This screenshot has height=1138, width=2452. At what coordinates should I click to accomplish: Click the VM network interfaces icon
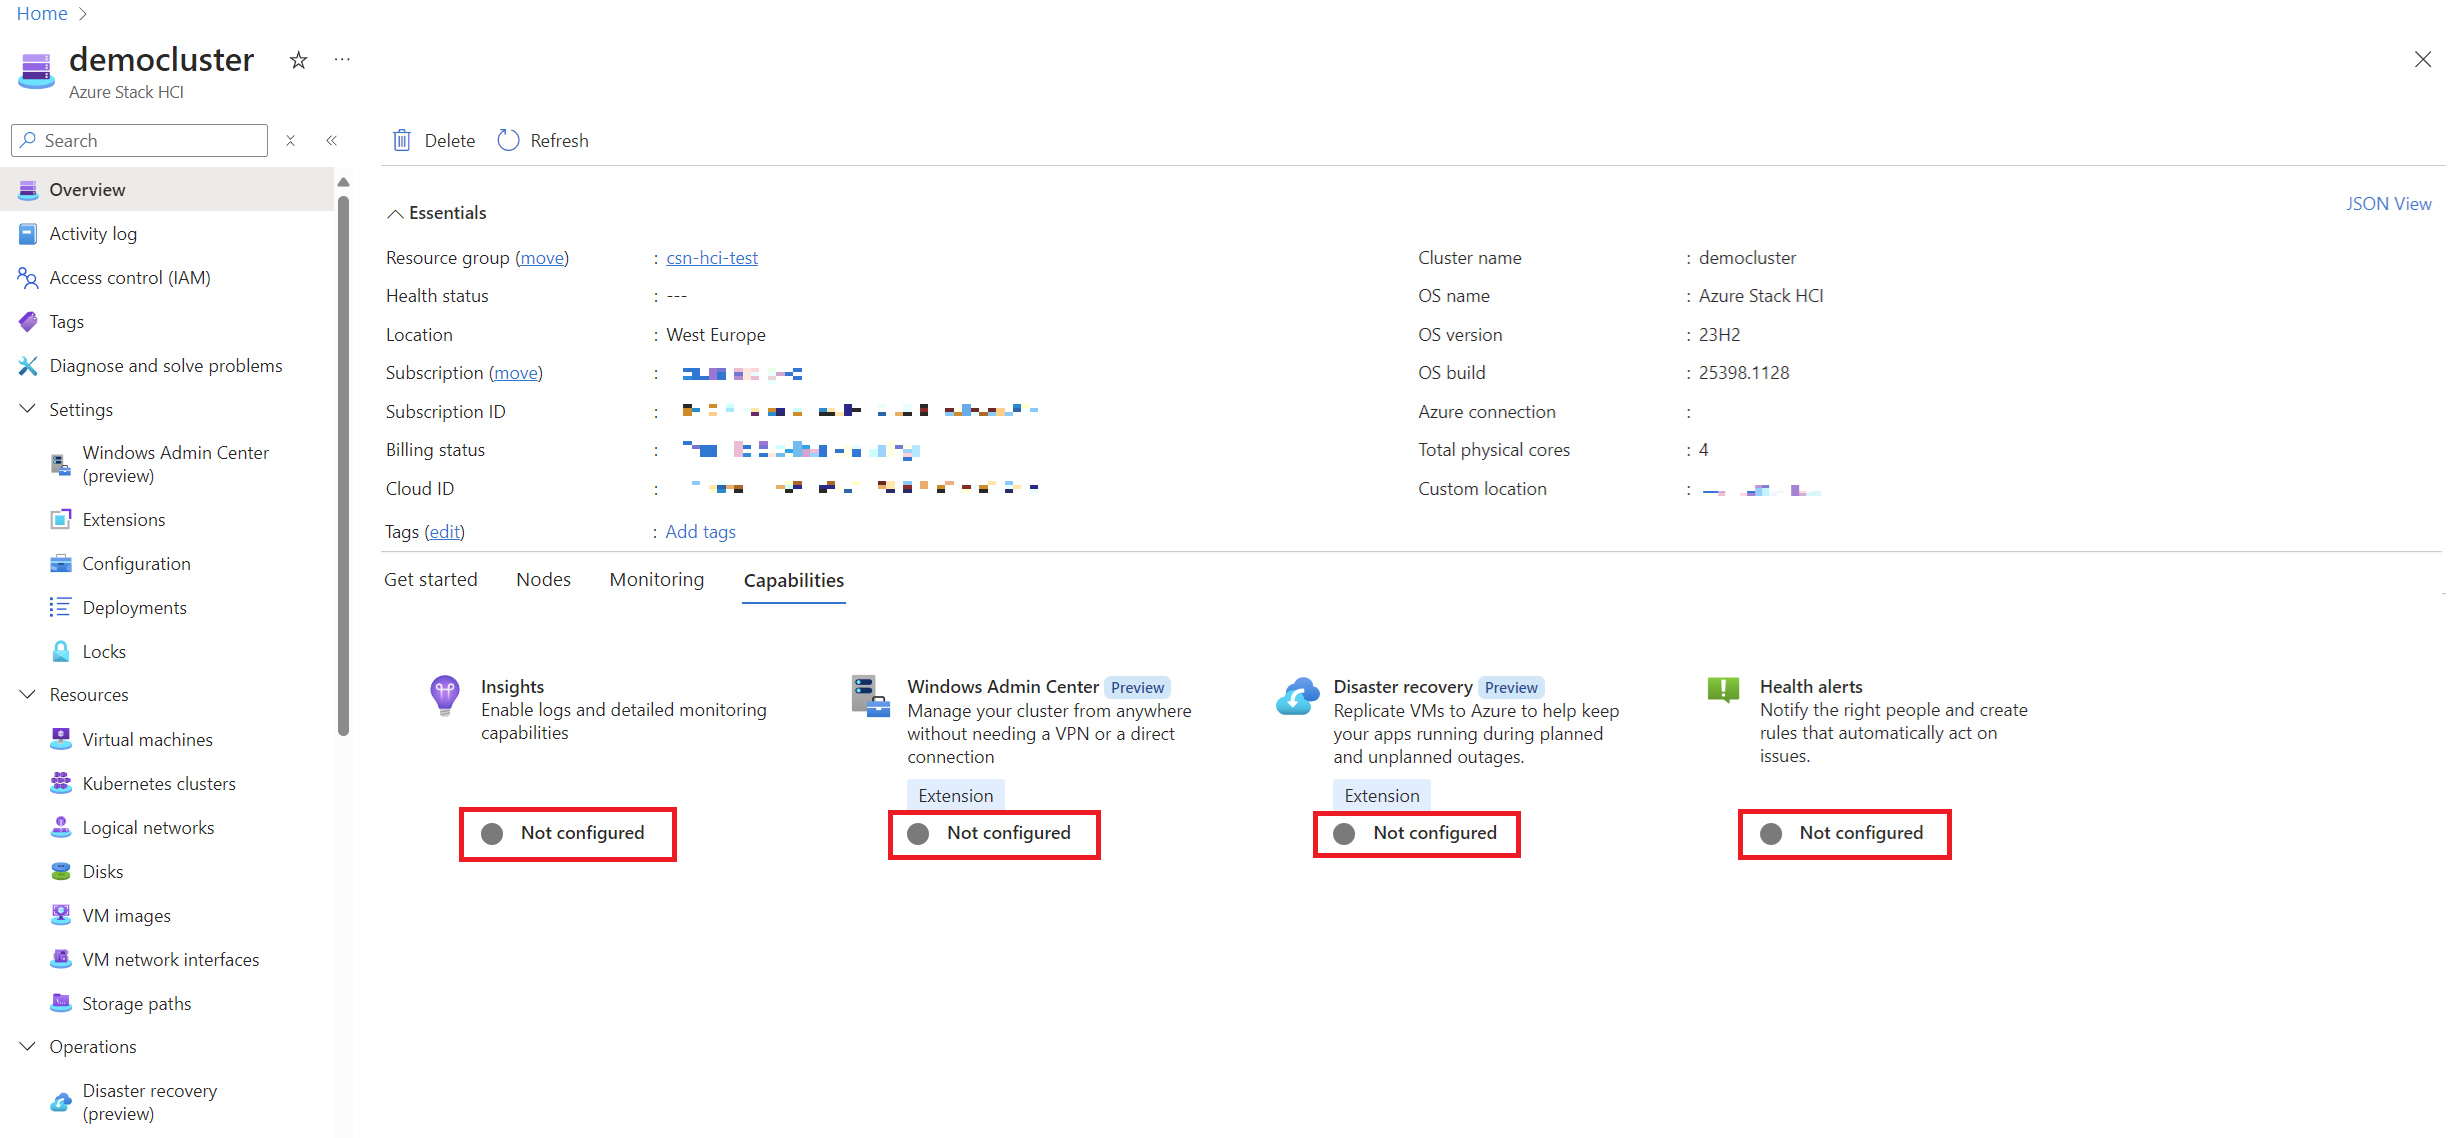click(61, 959)
